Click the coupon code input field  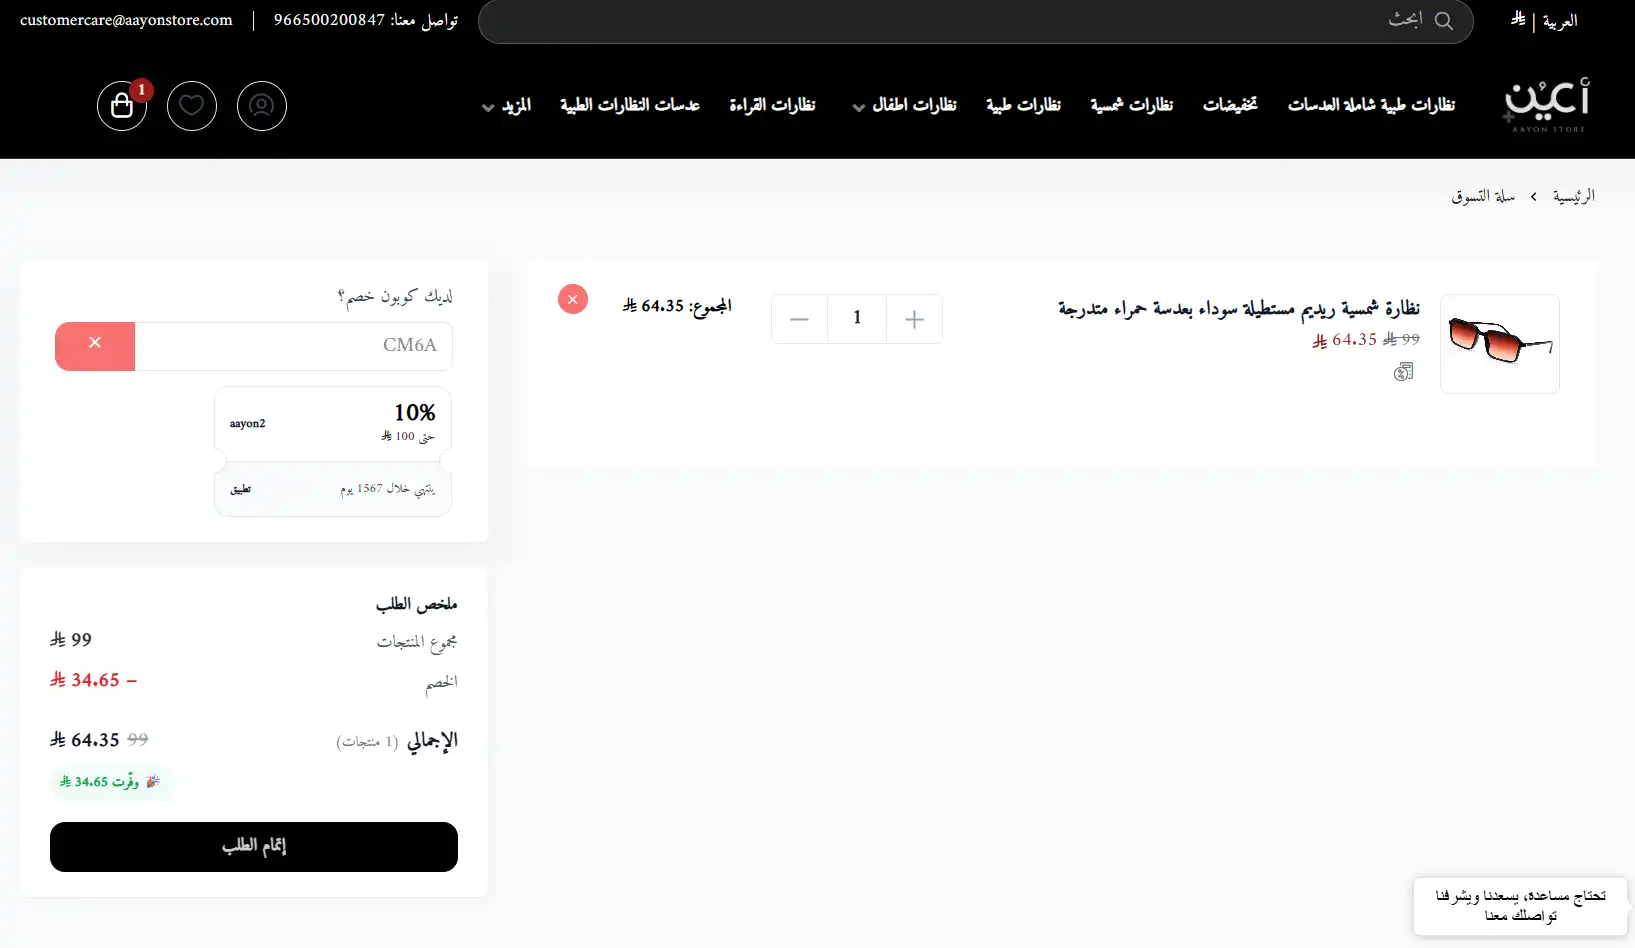[x=293, y=346]
